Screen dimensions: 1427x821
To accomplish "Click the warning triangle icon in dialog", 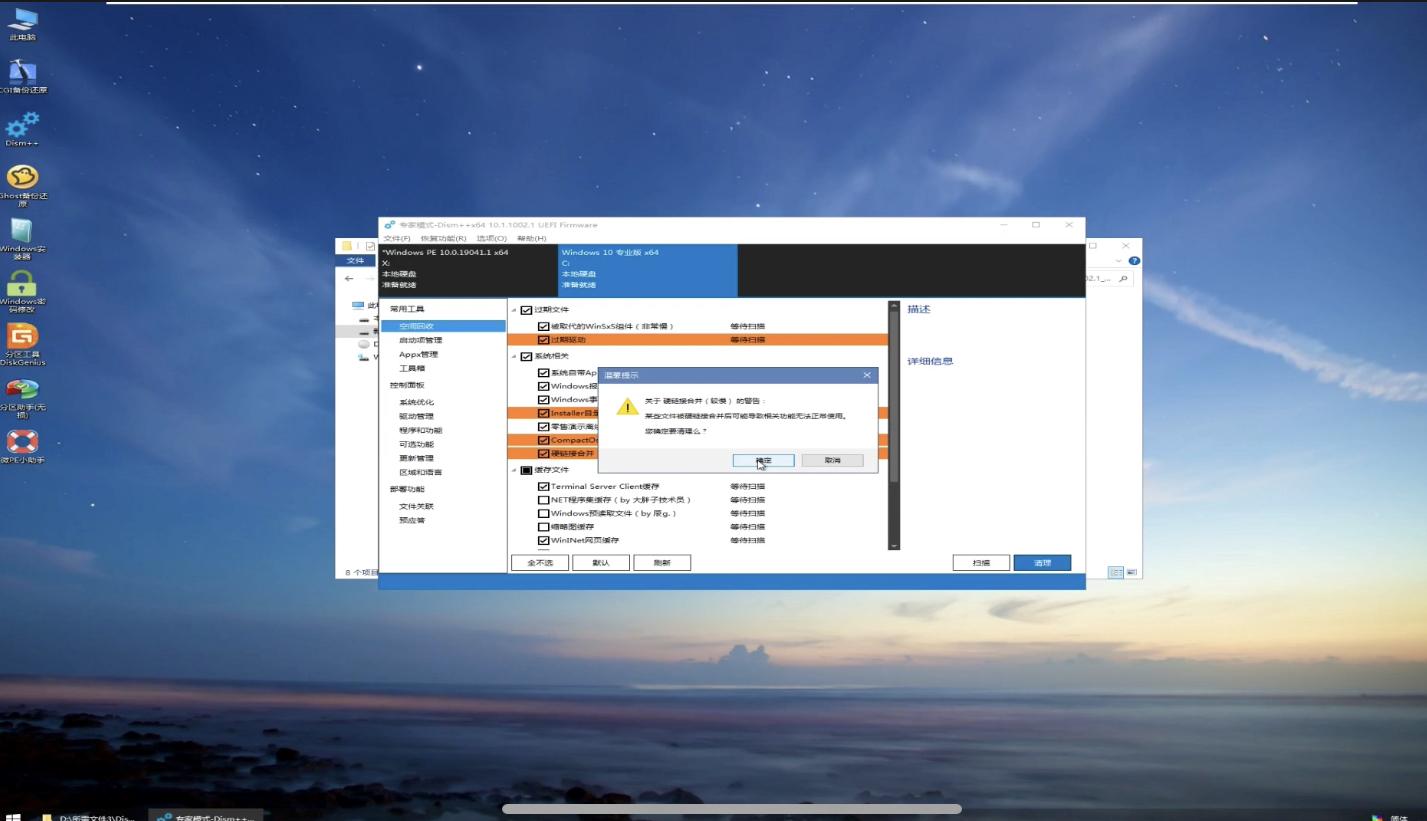I will (626, 407).
